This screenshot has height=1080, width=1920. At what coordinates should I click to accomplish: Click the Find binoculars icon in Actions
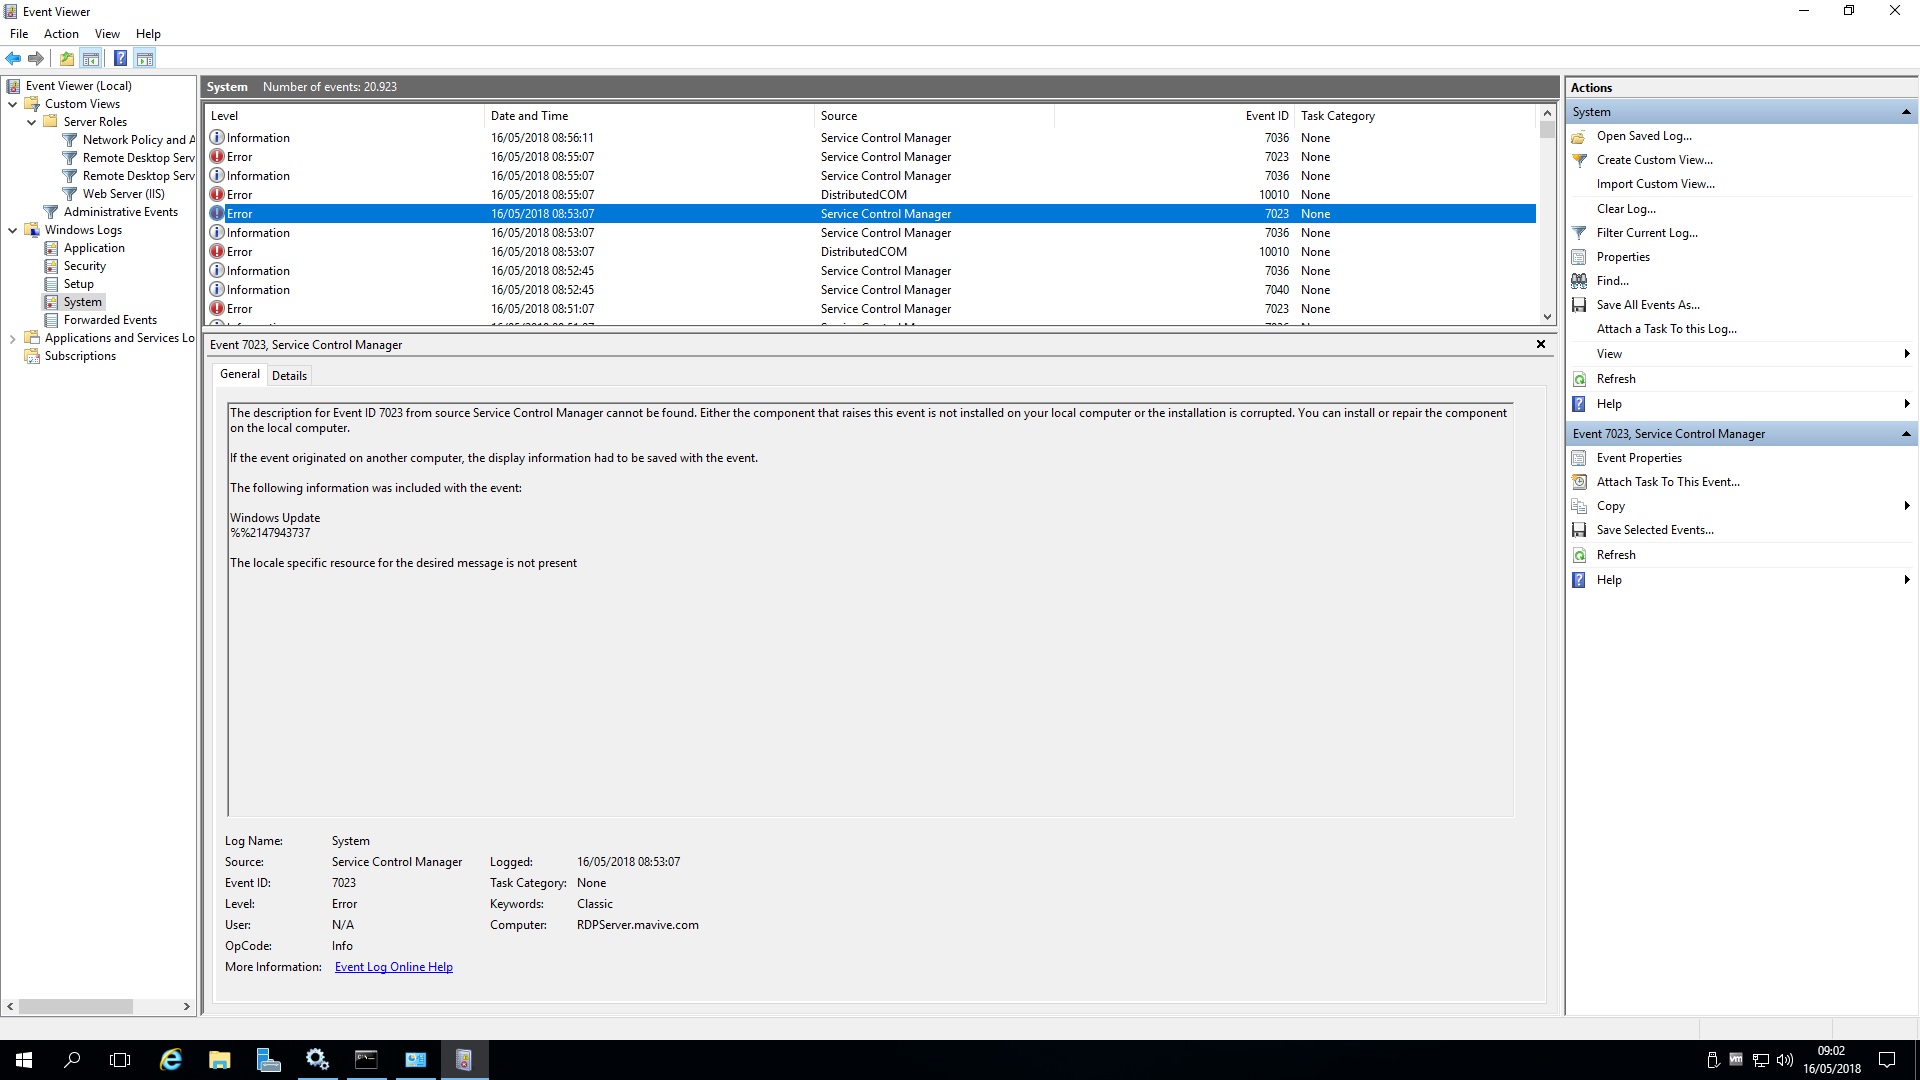[x=1580, y=281]
